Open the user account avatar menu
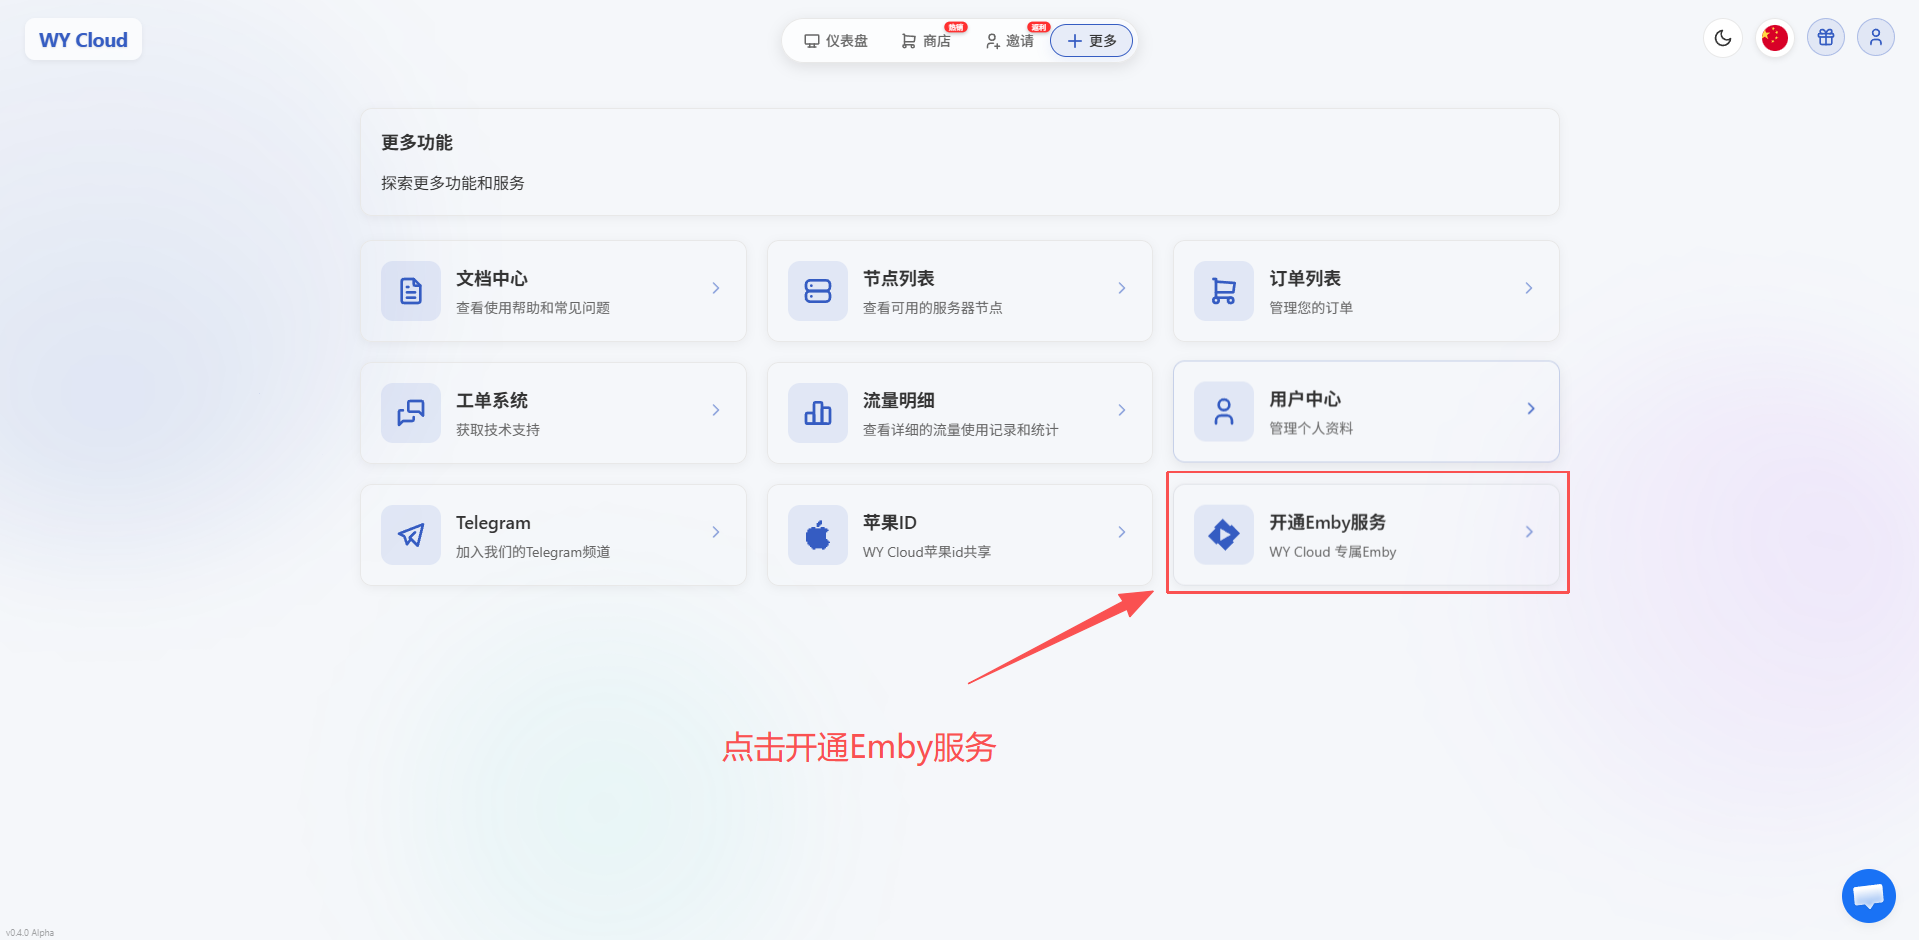 tap(1875, 38)
